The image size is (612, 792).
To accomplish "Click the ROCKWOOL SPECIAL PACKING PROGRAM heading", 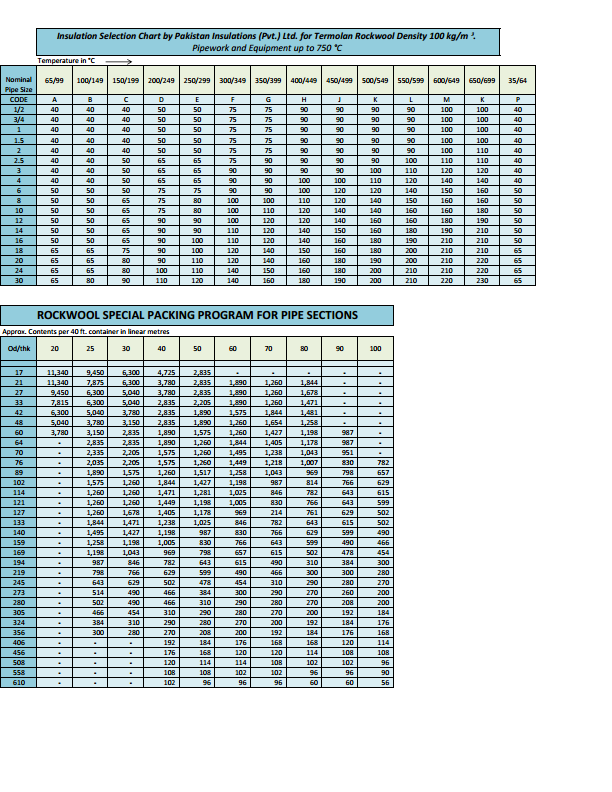I will click(x=206, y=315).
